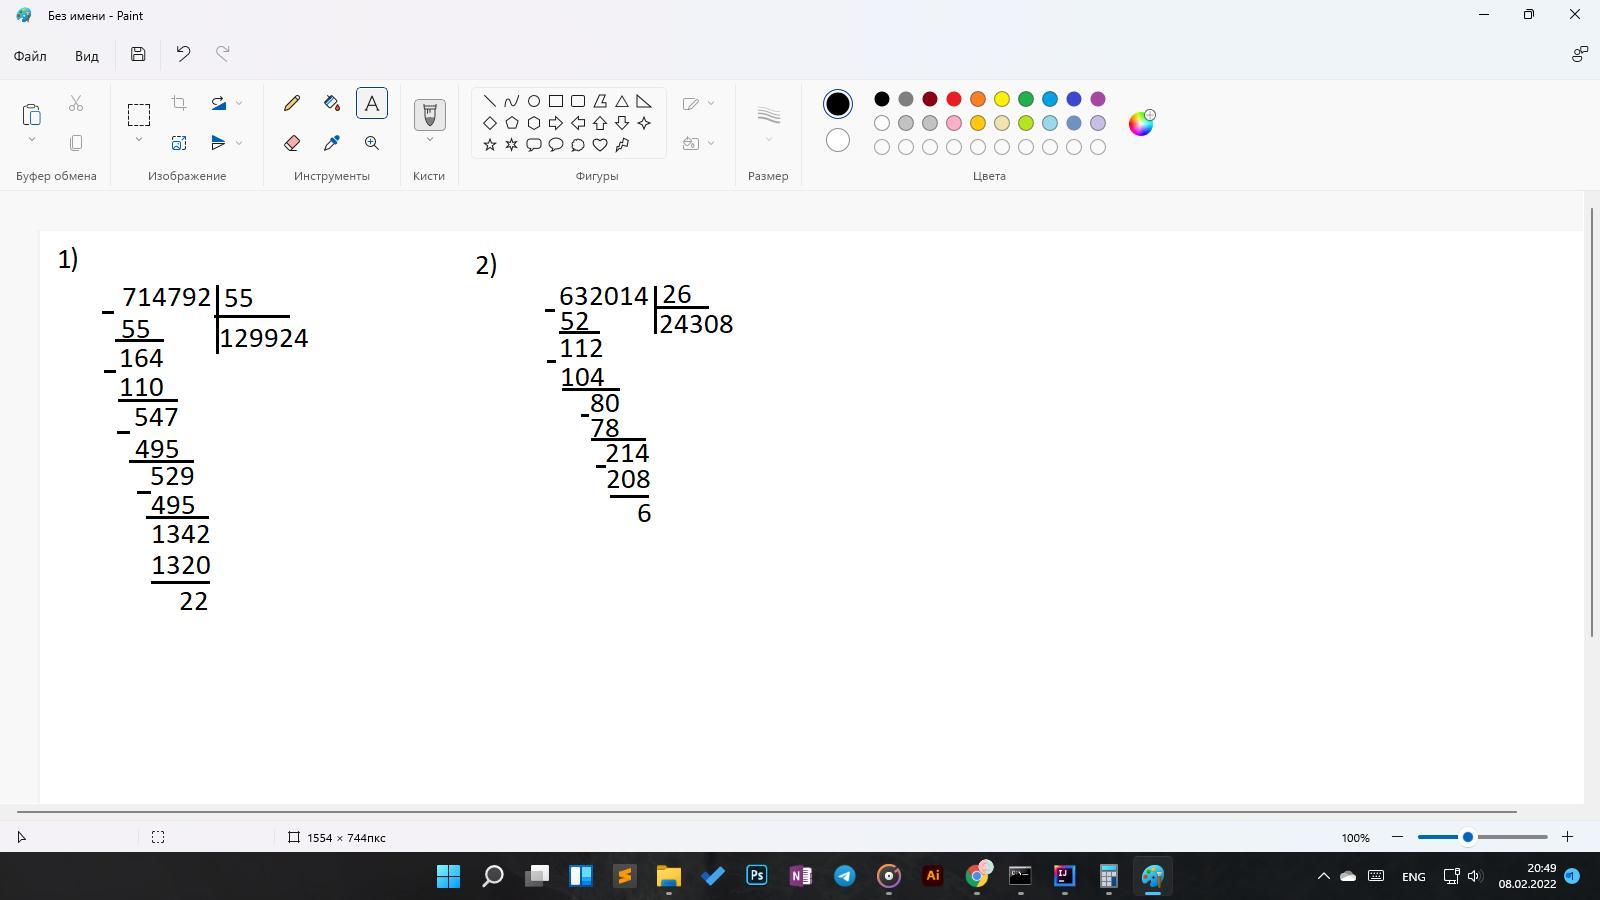The height and width of the screenshot is (900, 1600).
Task: Expand the Flip options arrow
Action: tap(239, 143)
